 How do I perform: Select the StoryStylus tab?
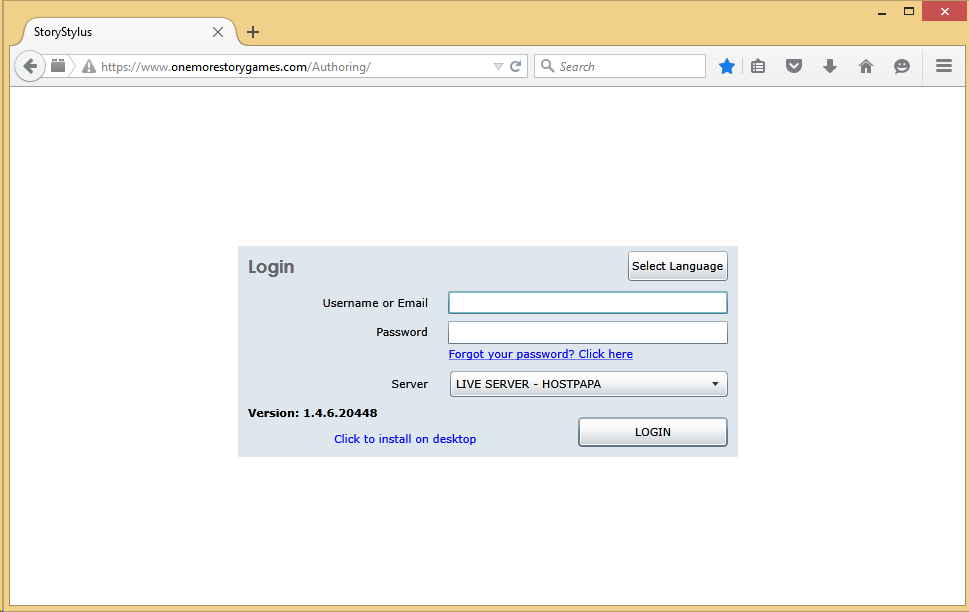(129, 32)
